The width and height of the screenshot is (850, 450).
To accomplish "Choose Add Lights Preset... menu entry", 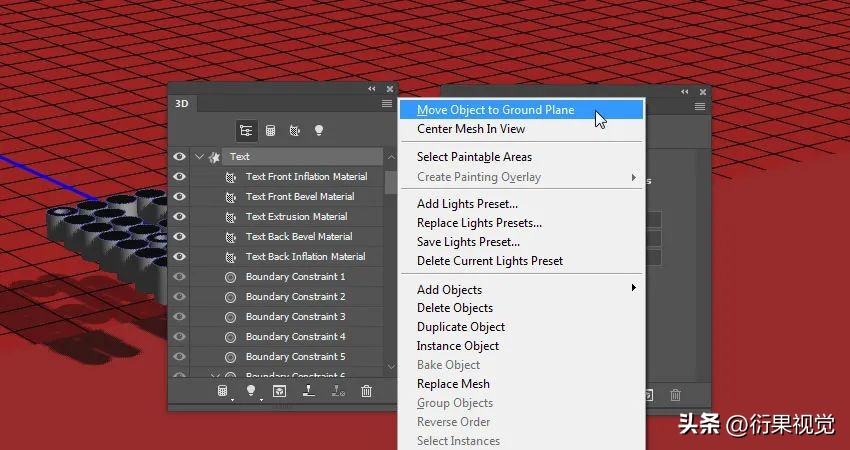I will (521, 204).
